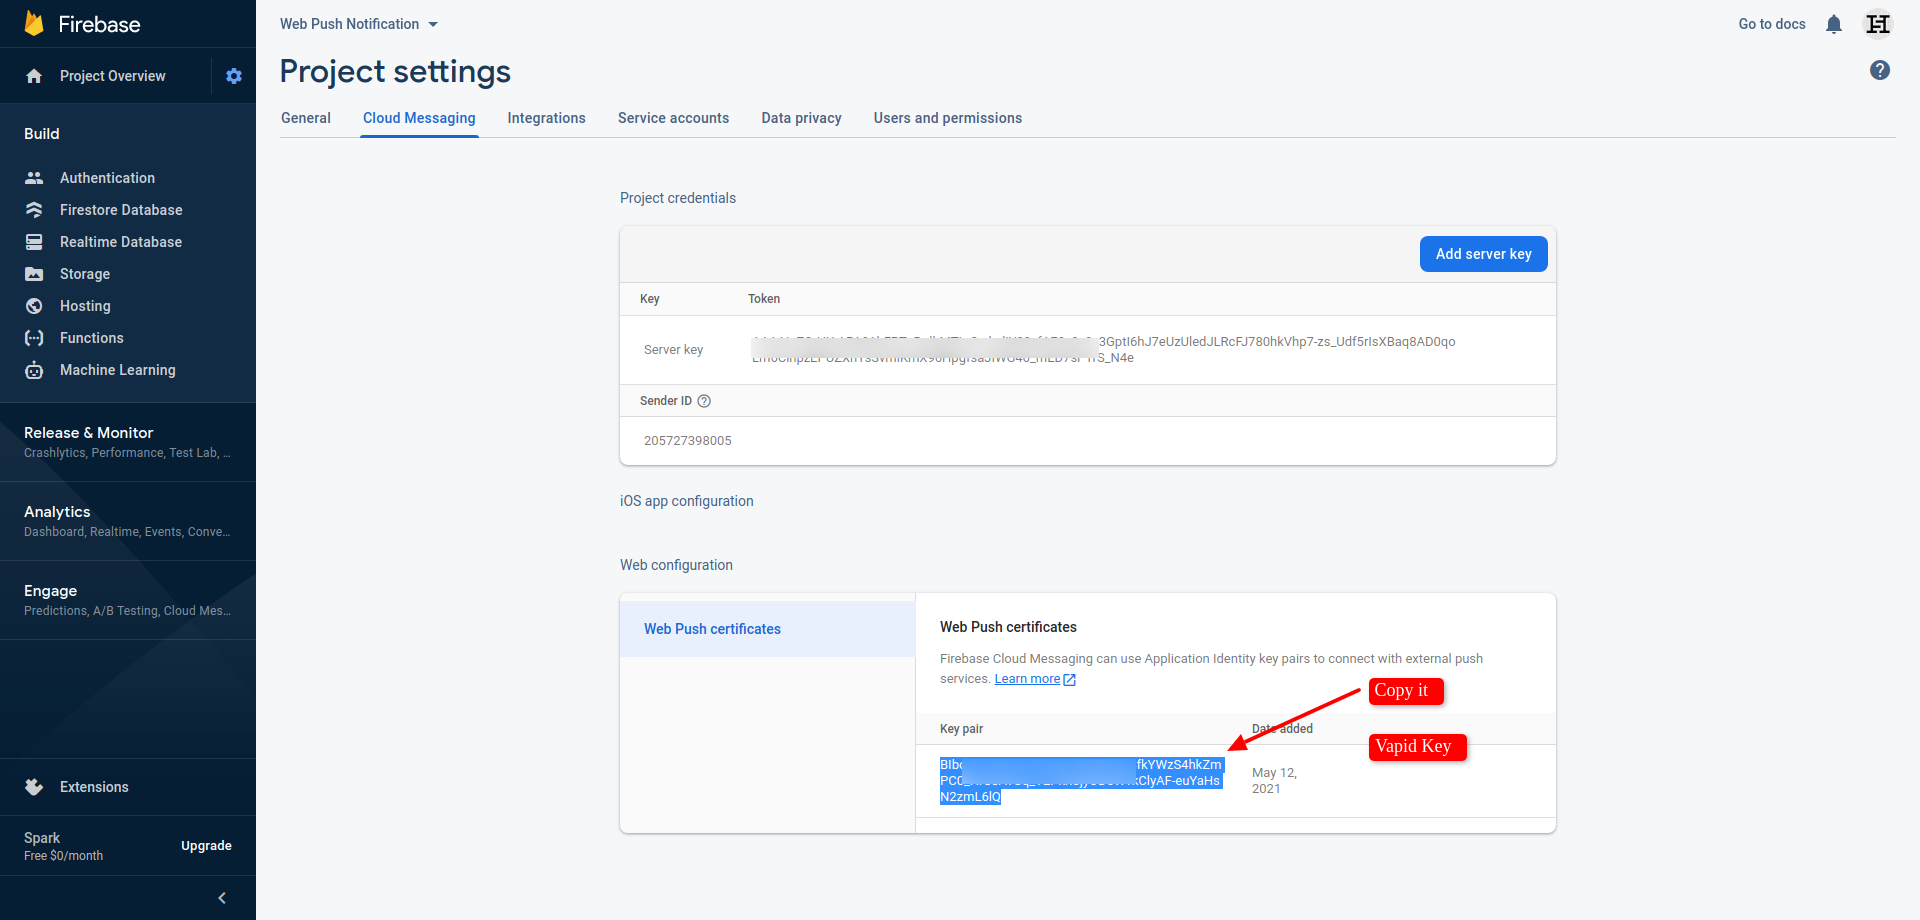Open notifications bell icon
This screenshot has height=920, width=1920.
[x=1834, y=24]
